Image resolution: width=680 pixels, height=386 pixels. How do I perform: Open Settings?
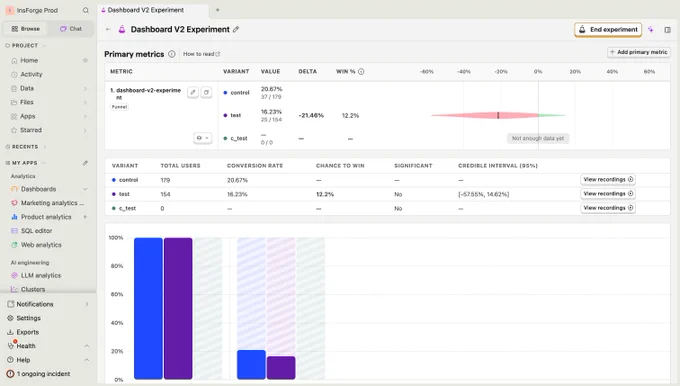coord(28,318)
